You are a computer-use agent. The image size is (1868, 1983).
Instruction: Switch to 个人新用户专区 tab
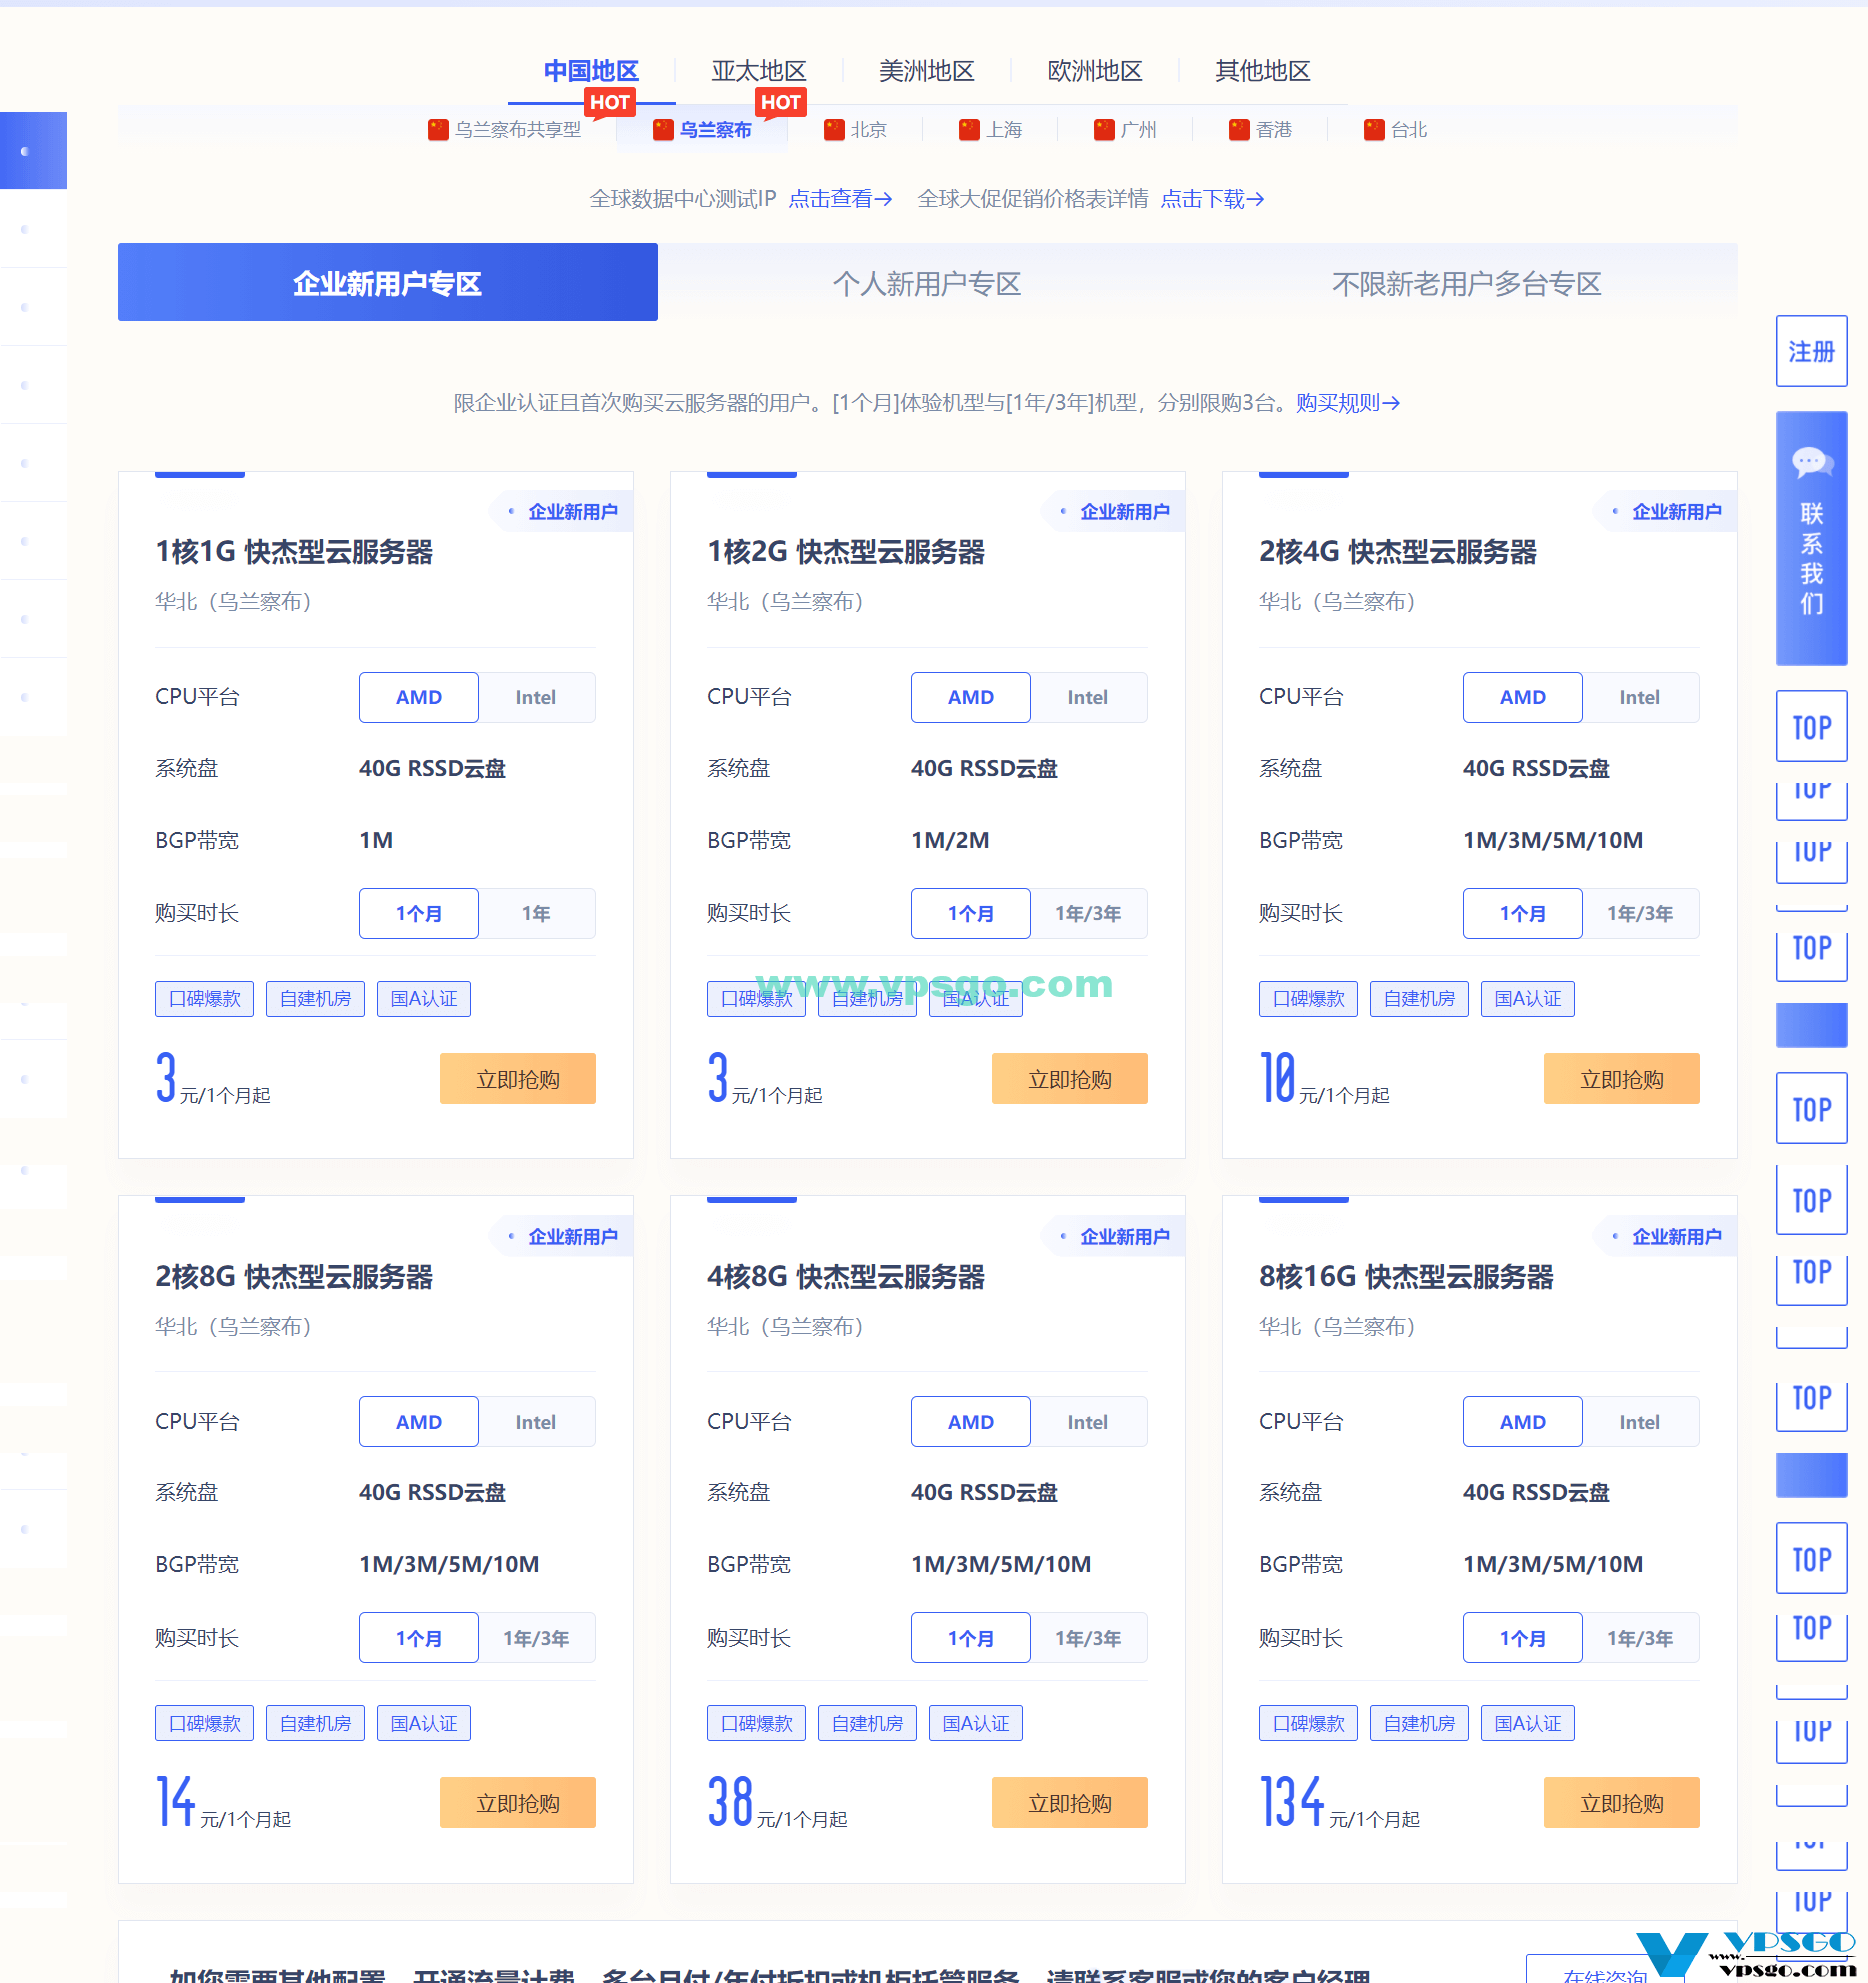point(927,284)
